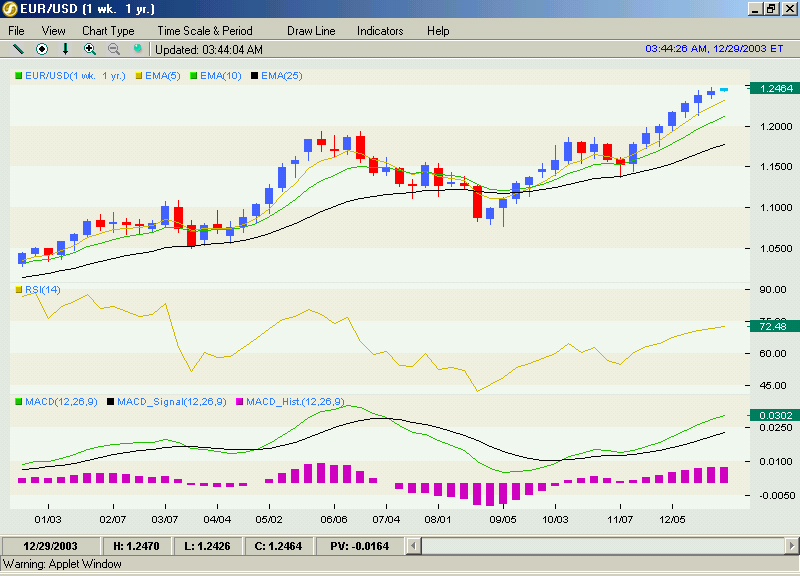Screen dimensions: 800x576
Task: Open the Help menu
Action: coord(438,31)
